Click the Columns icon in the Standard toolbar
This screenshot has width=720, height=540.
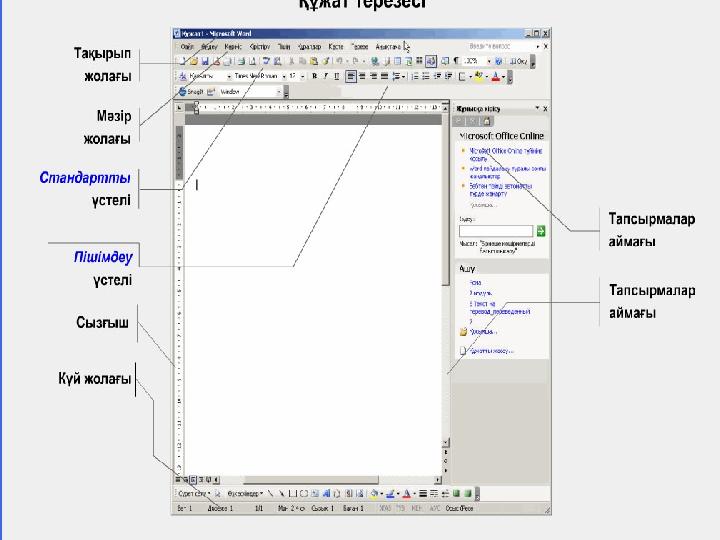pos(419,61)
